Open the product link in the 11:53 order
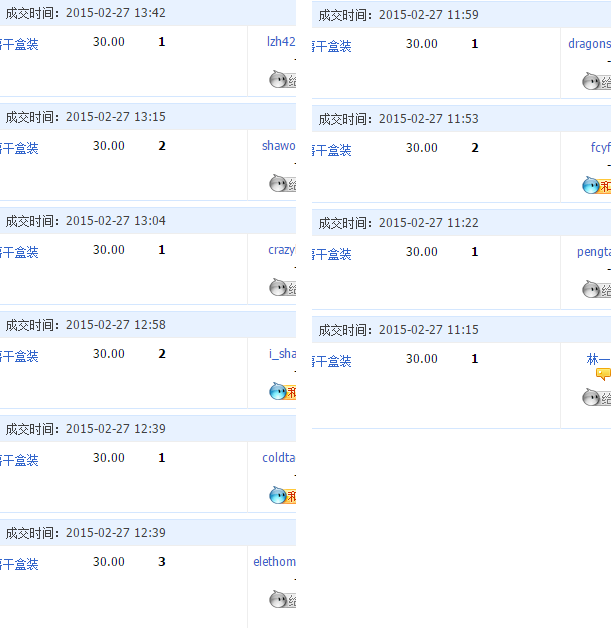Viewport: 611px width, 628px height. pyautogui.click(x=333, y=150)
